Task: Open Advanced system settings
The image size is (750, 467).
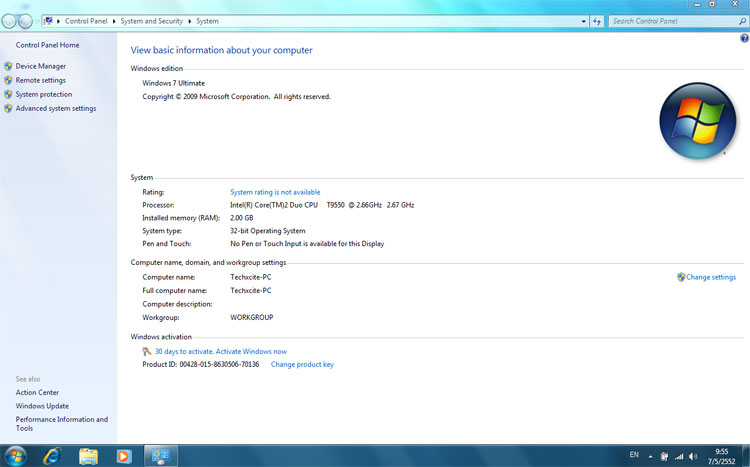Action: 55,109
